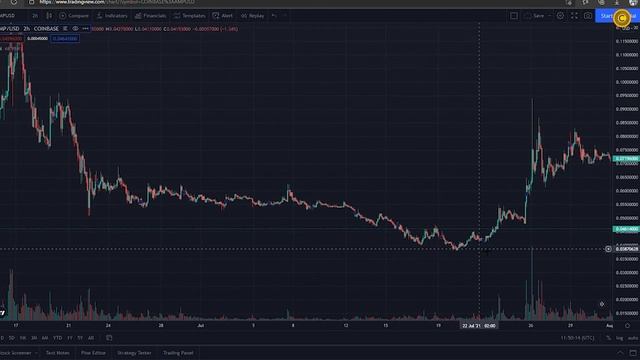The height and width of the screenshot is (360, 640).
Task: Open the Strategy Tester tab
Action: (134, 353)
